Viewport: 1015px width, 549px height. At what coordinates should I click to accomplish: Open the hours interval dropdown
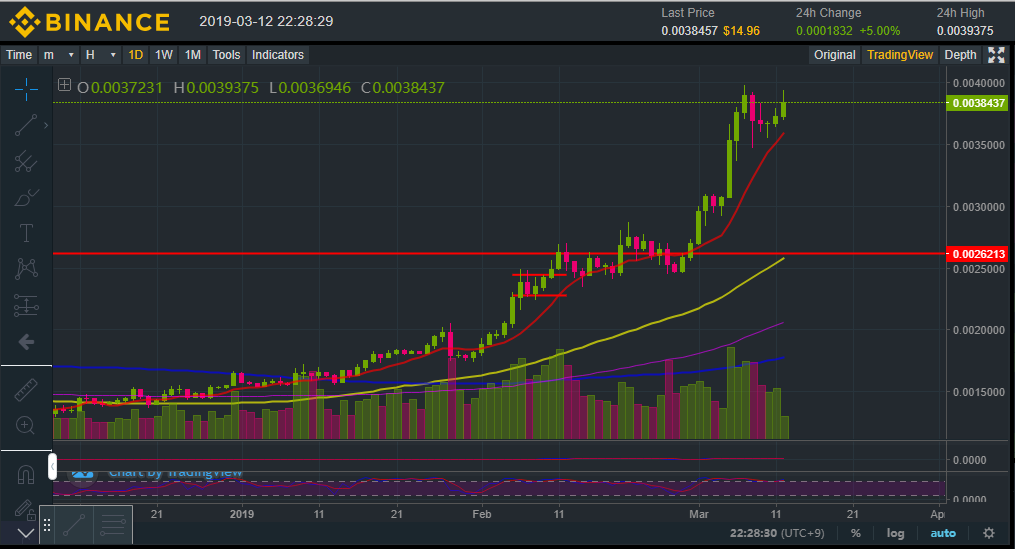(101, 55)
